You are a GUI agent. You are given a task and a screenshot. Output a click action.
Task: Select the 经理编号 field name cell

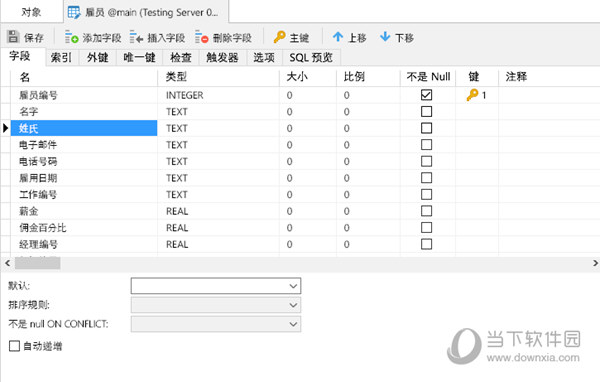pos(84,244)
